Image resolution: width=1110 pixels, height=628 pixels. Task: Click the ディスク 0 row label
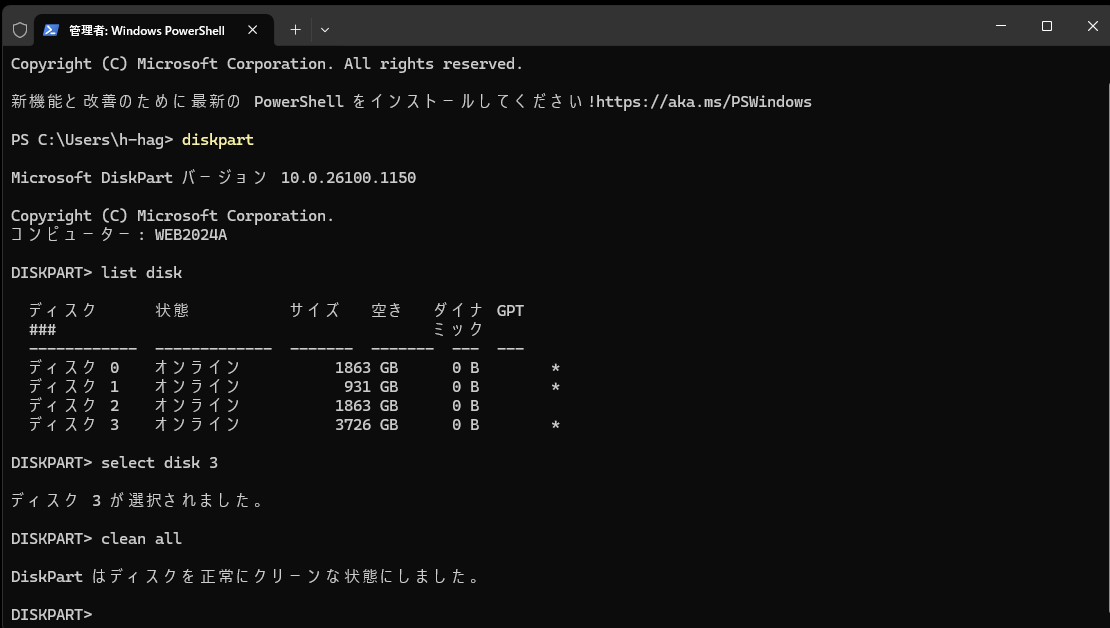coord(74,367)
